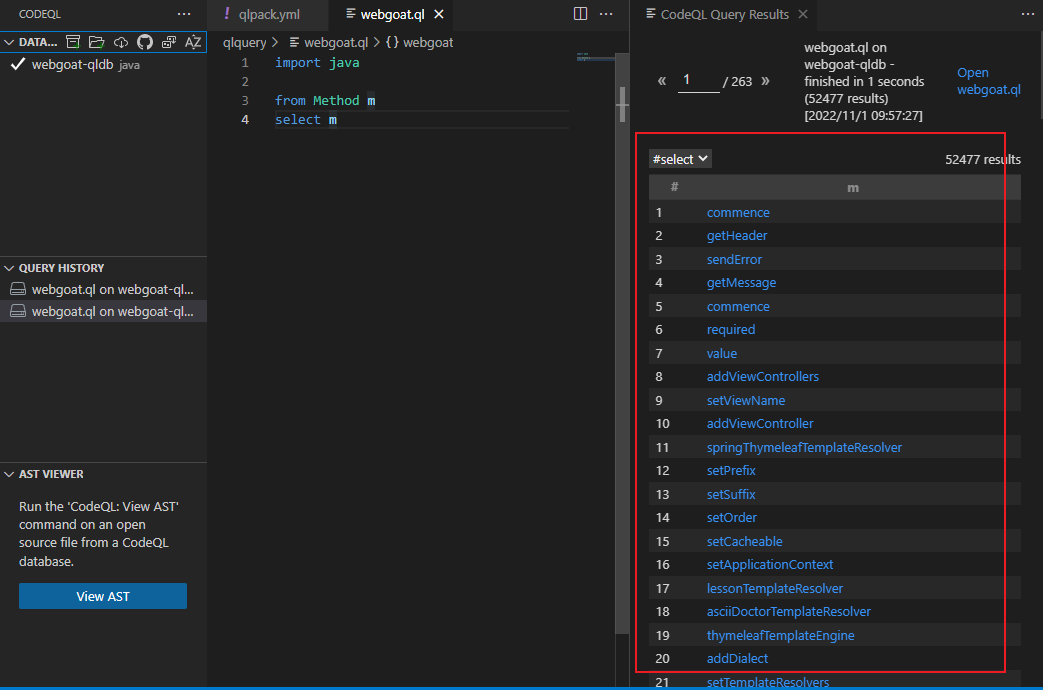Viewport: 1043px width, 690px height.
Task: Open the setCacheable result link
Action: (x=744, y=542)
